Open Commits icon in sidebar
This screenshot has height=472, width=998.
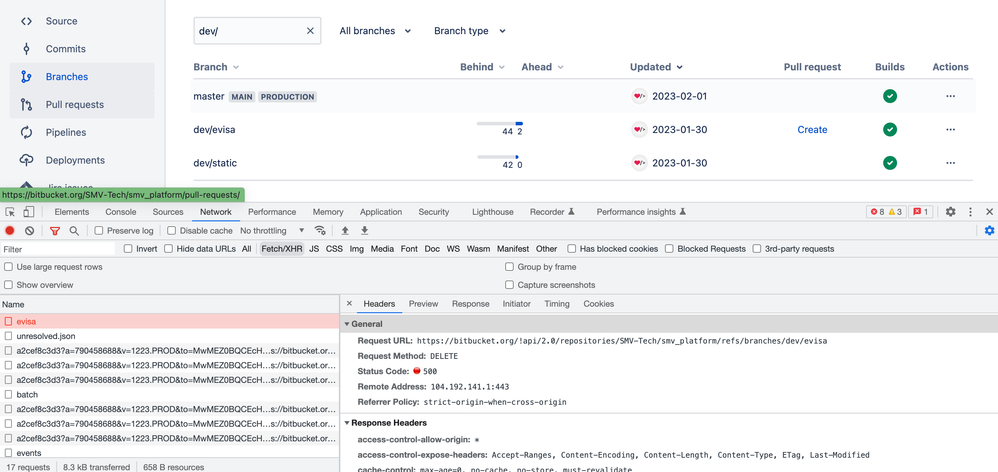26,49
